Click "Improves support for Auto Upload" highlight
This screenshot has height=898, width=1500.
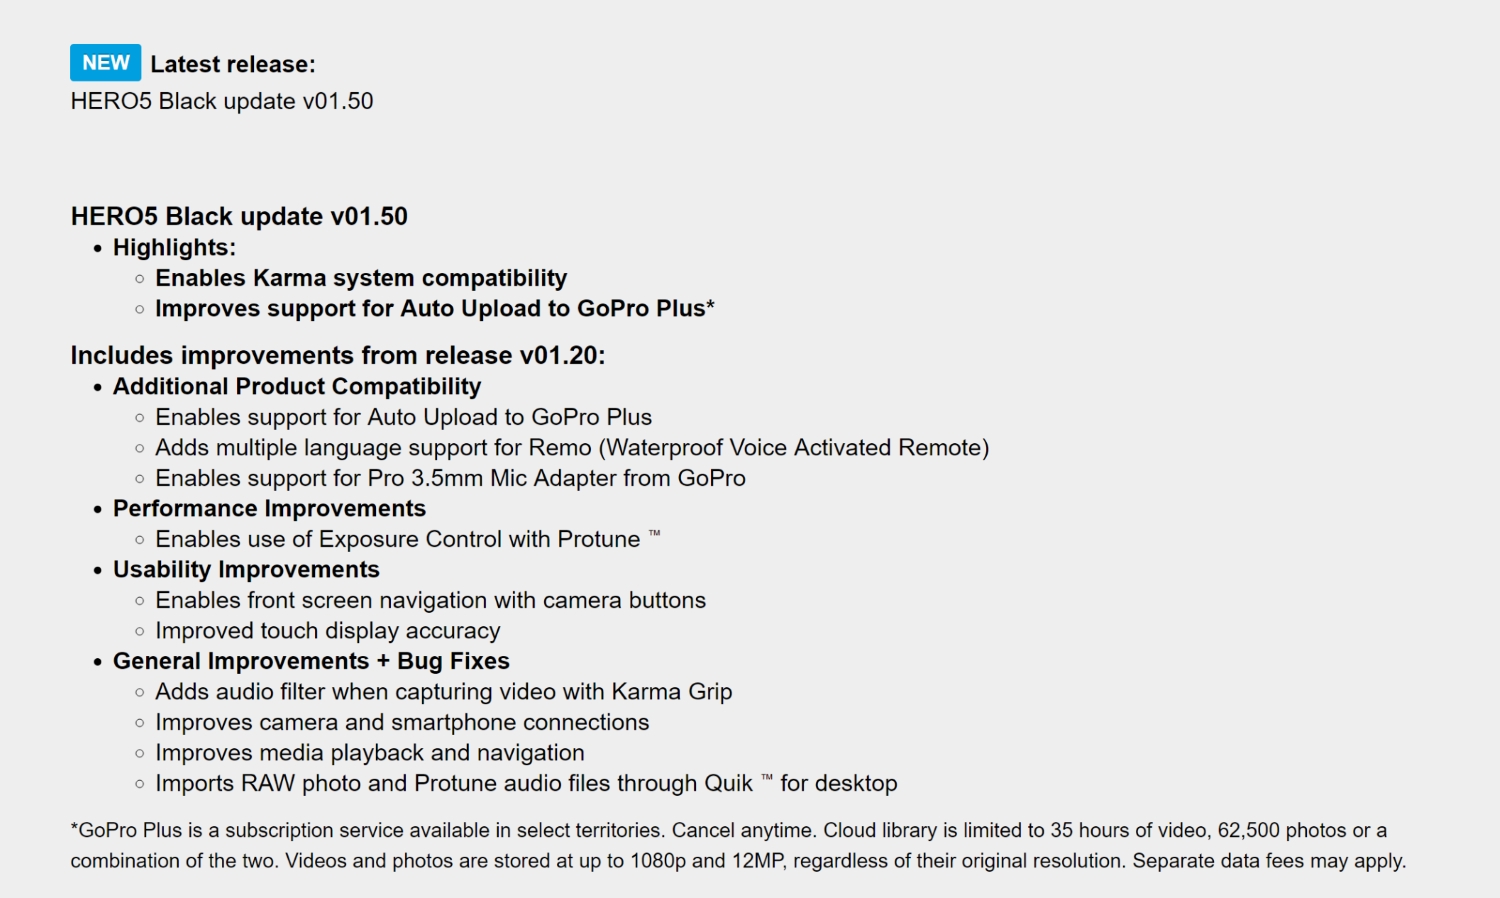(434, 309)
